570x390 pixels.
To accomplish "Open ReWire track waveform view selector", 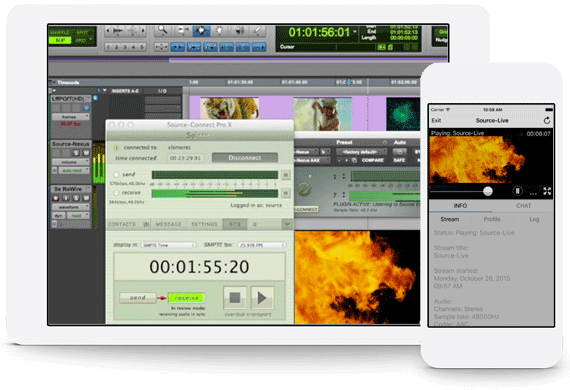I will [x=71, y=207].
